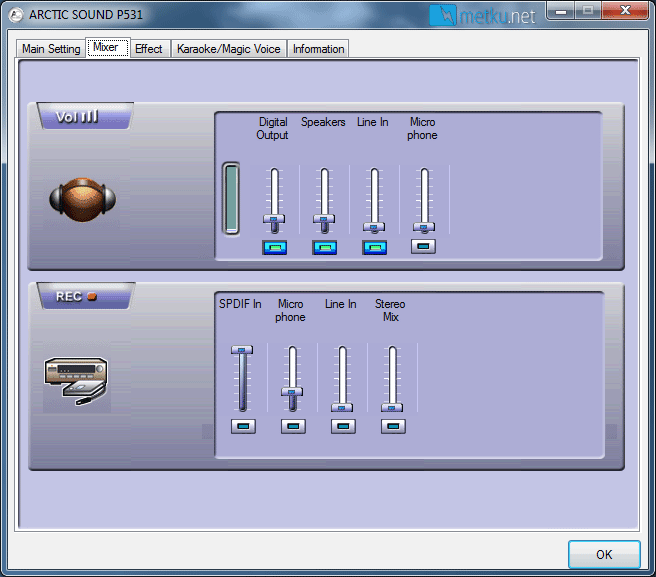The height and width of the screenshot is (577, 656).
Task: Adjust the Stereo Mix recording slider
Action: click(x=392, y=407)
